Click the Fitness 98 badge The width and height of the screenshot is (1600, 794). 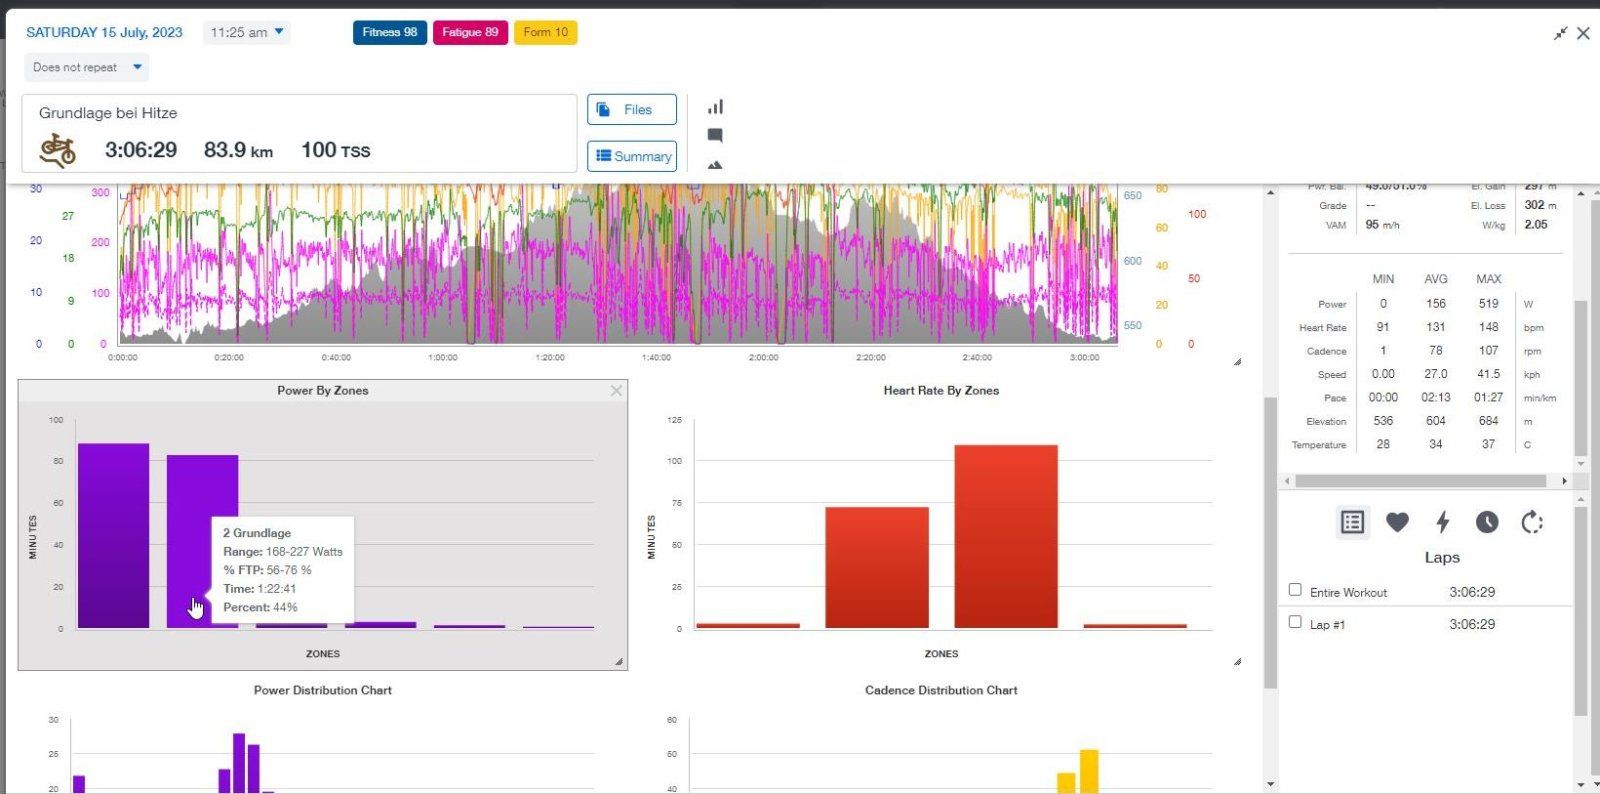point(390,32)
